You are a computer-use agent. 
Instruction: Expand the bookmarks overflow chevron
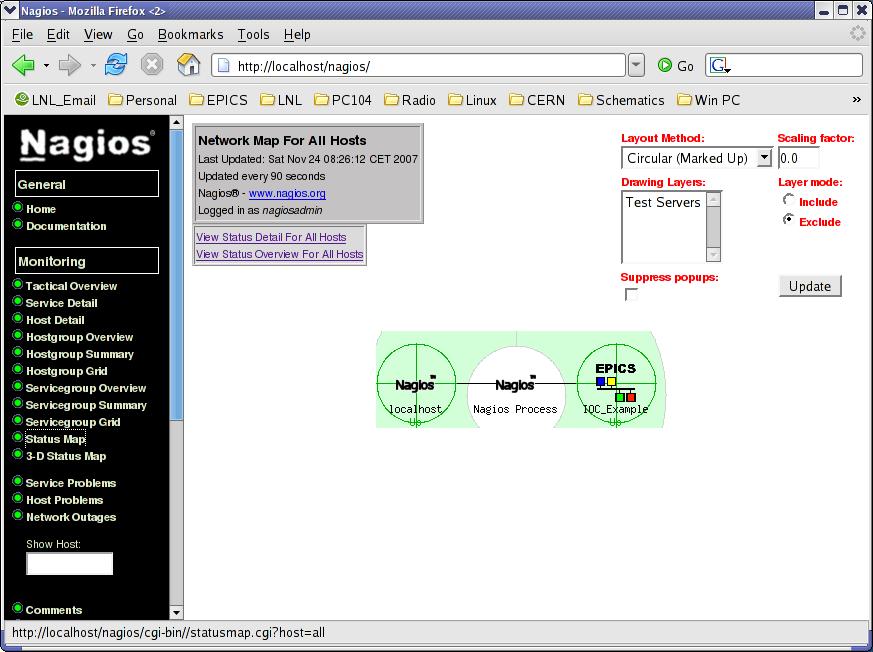(x=855, y=100)
